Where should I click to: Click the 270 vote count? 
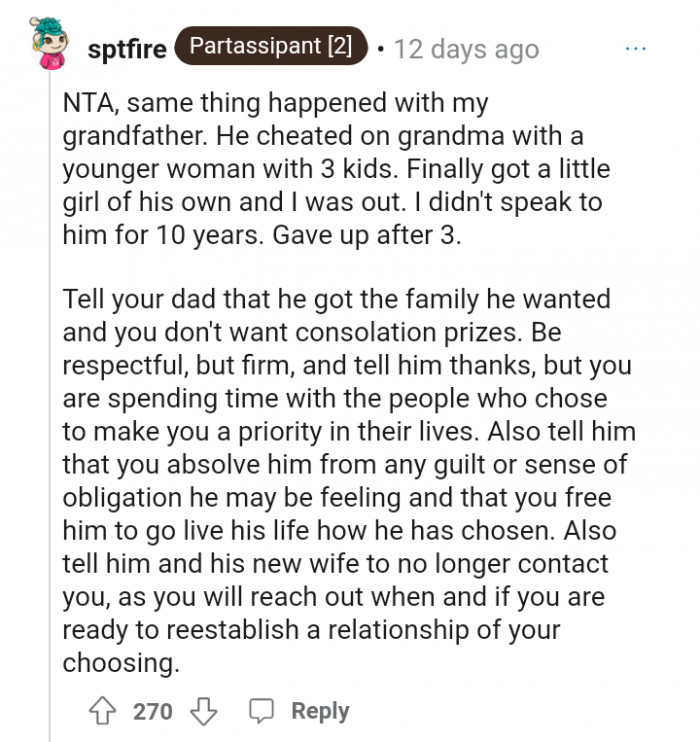[x=153, y=711]
